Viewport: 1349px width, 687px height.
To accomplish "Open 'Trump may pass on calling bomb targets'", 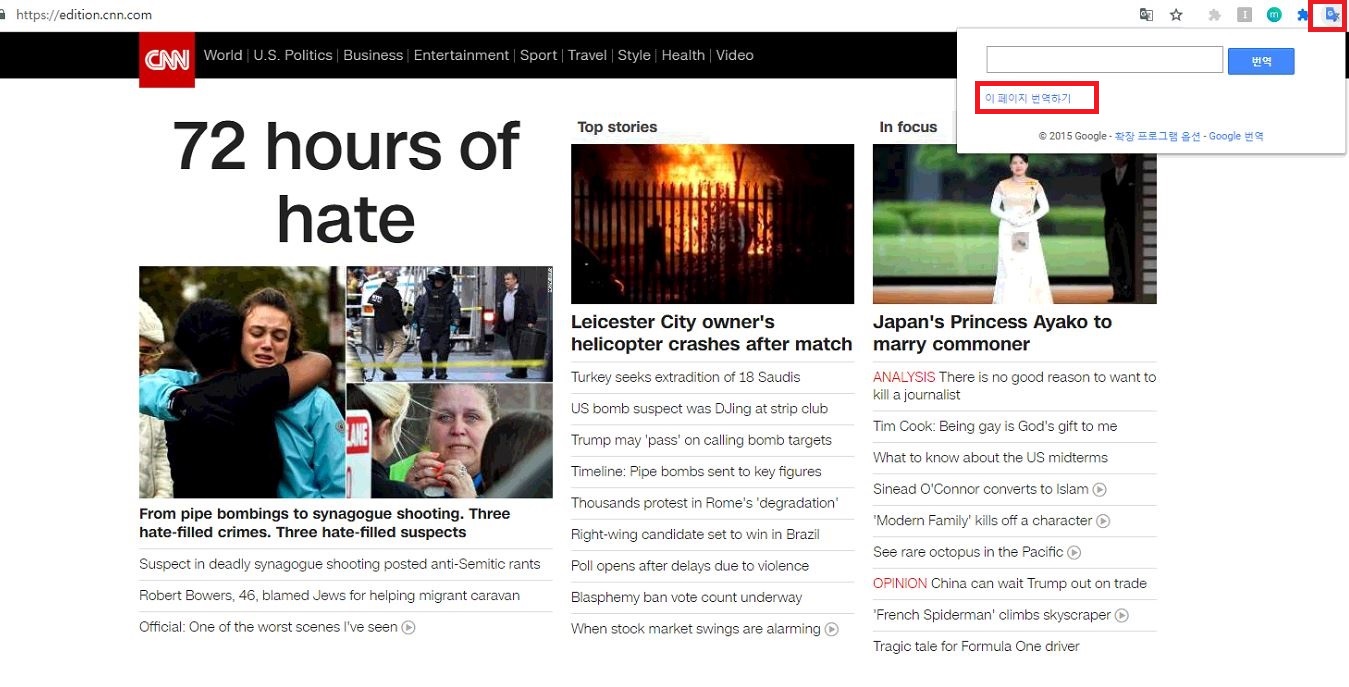I will pyautogui.click(x=702, y=440).
